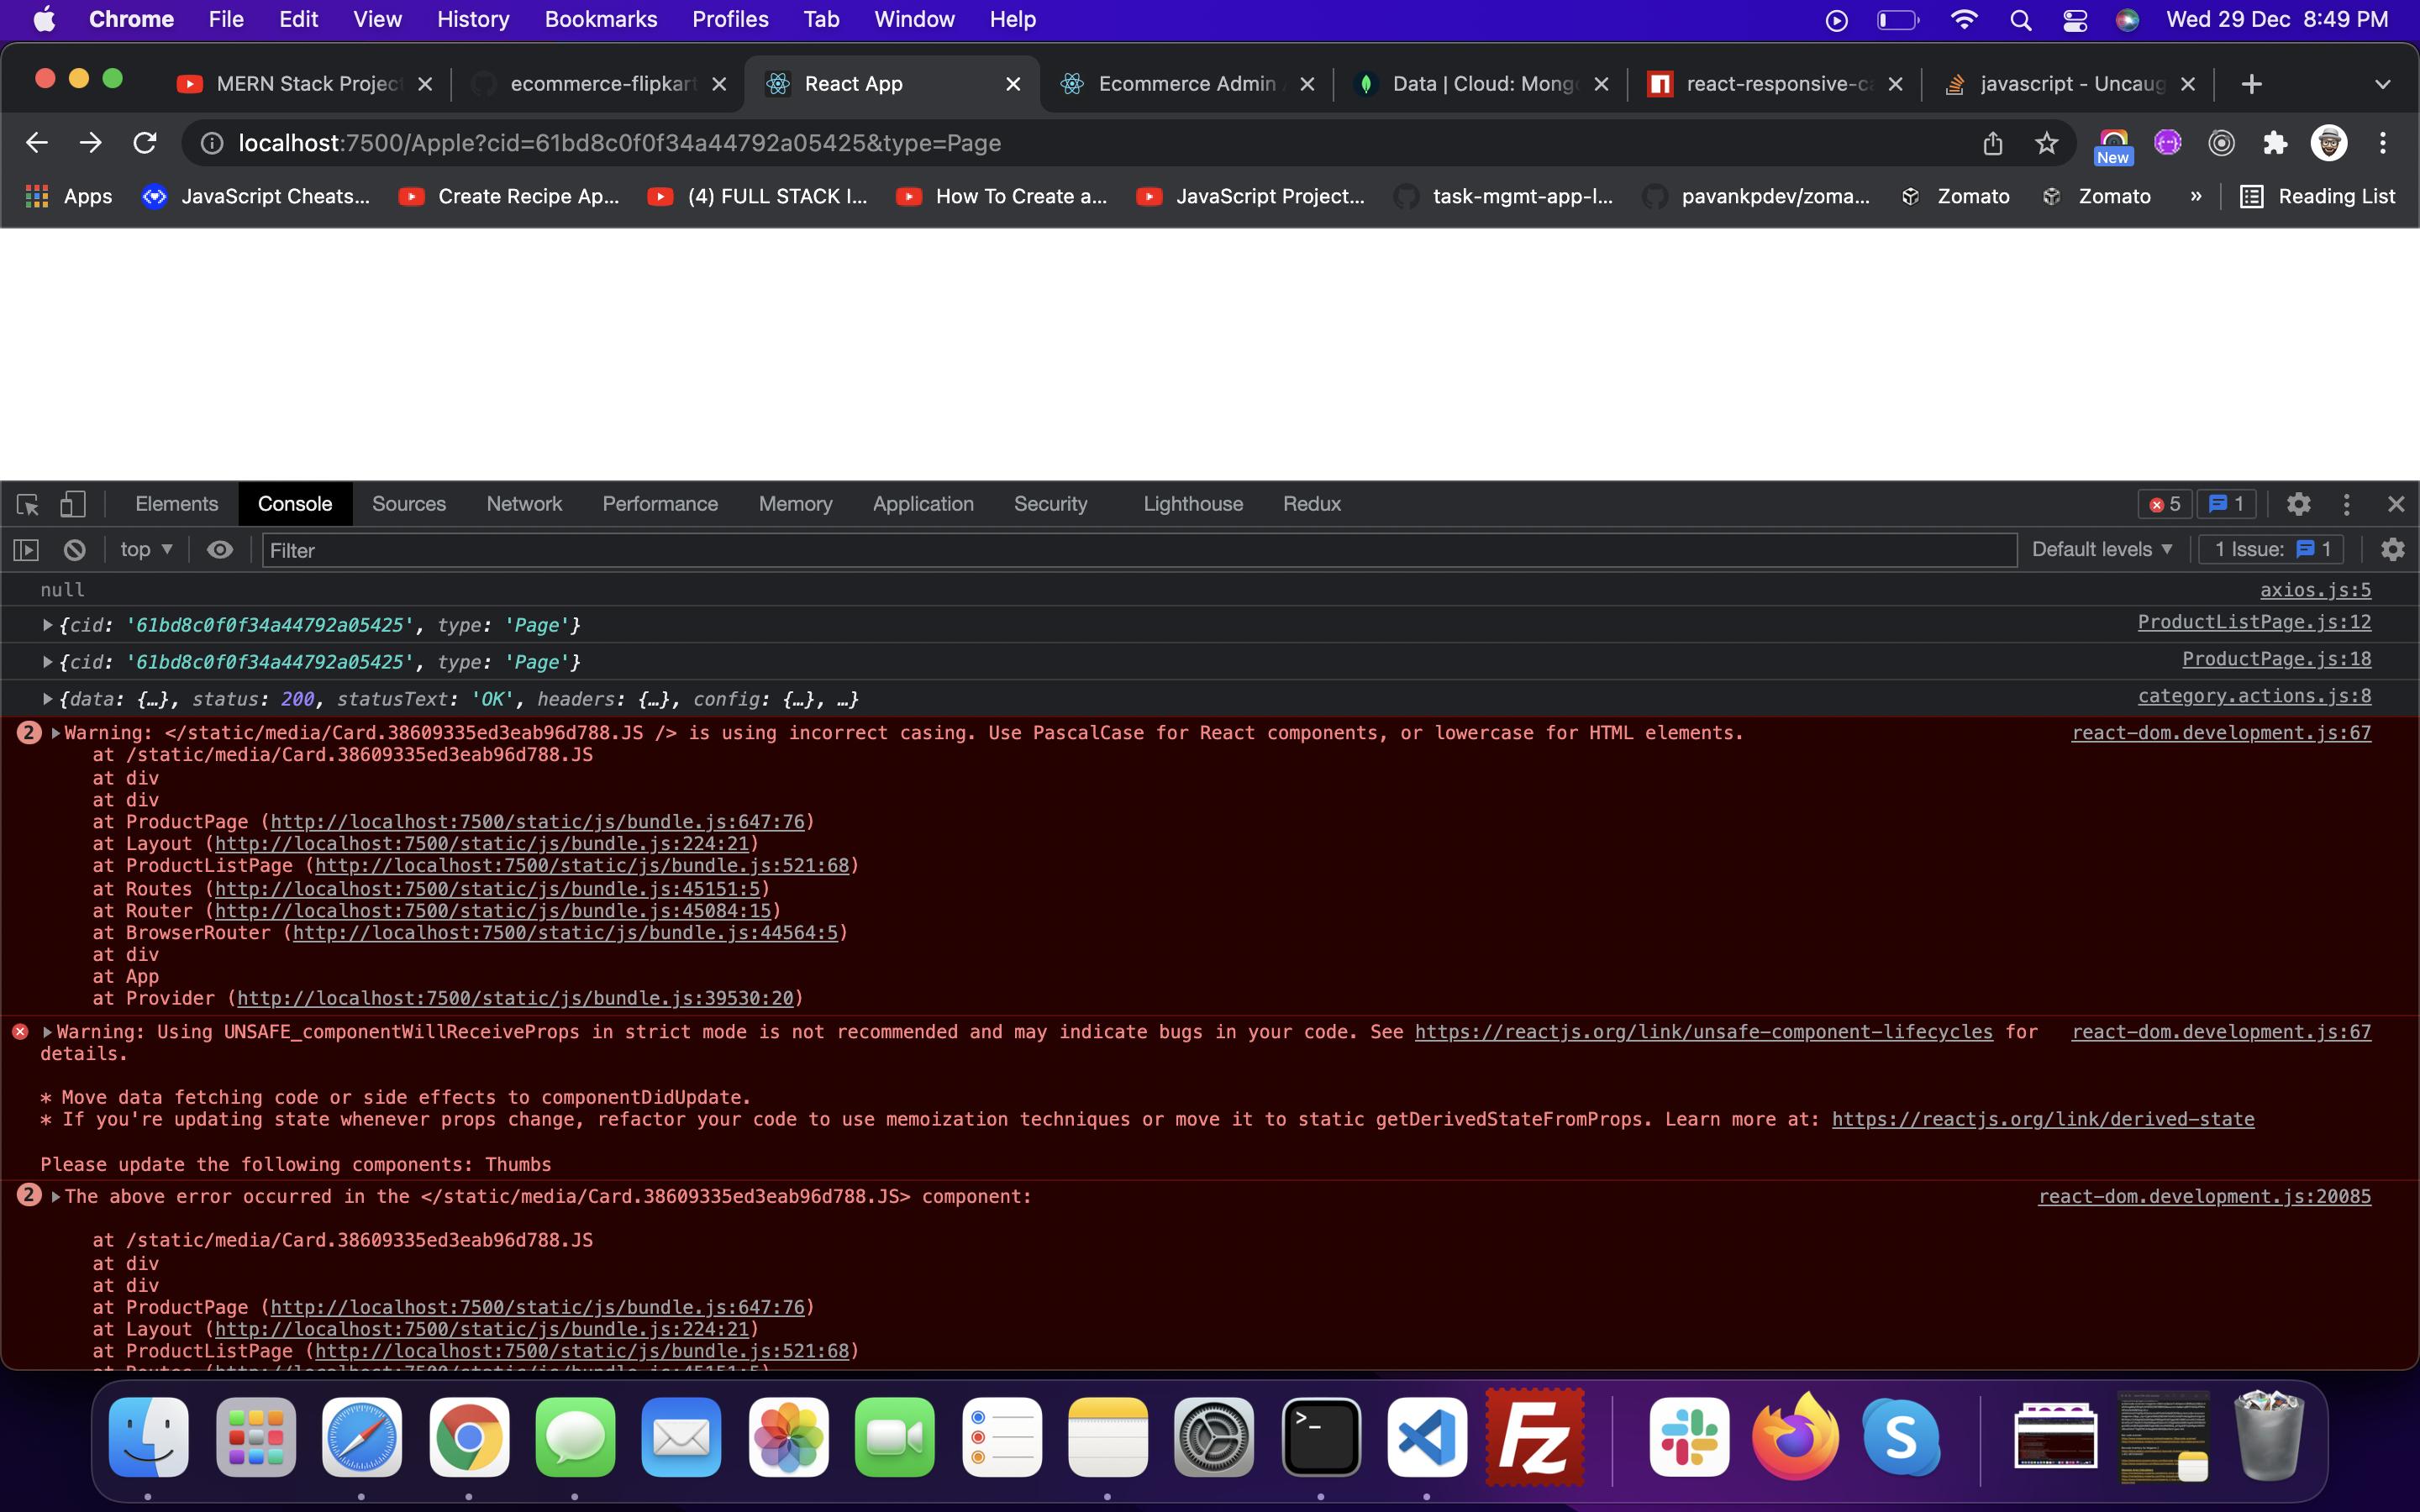
Task: Click the browser back arrow
Action: click(x=37, y=143)
